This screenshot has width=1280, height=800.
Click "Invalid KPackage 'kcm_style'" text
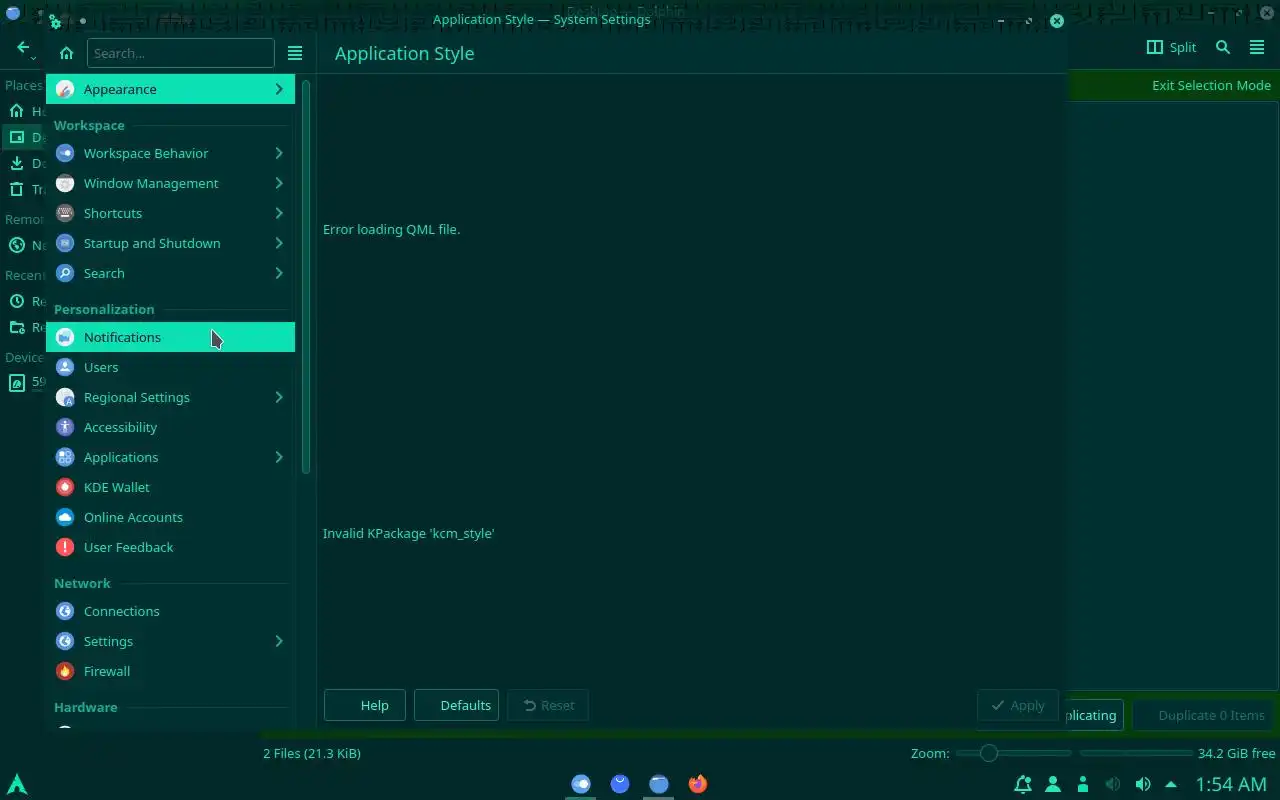[408, 533]
